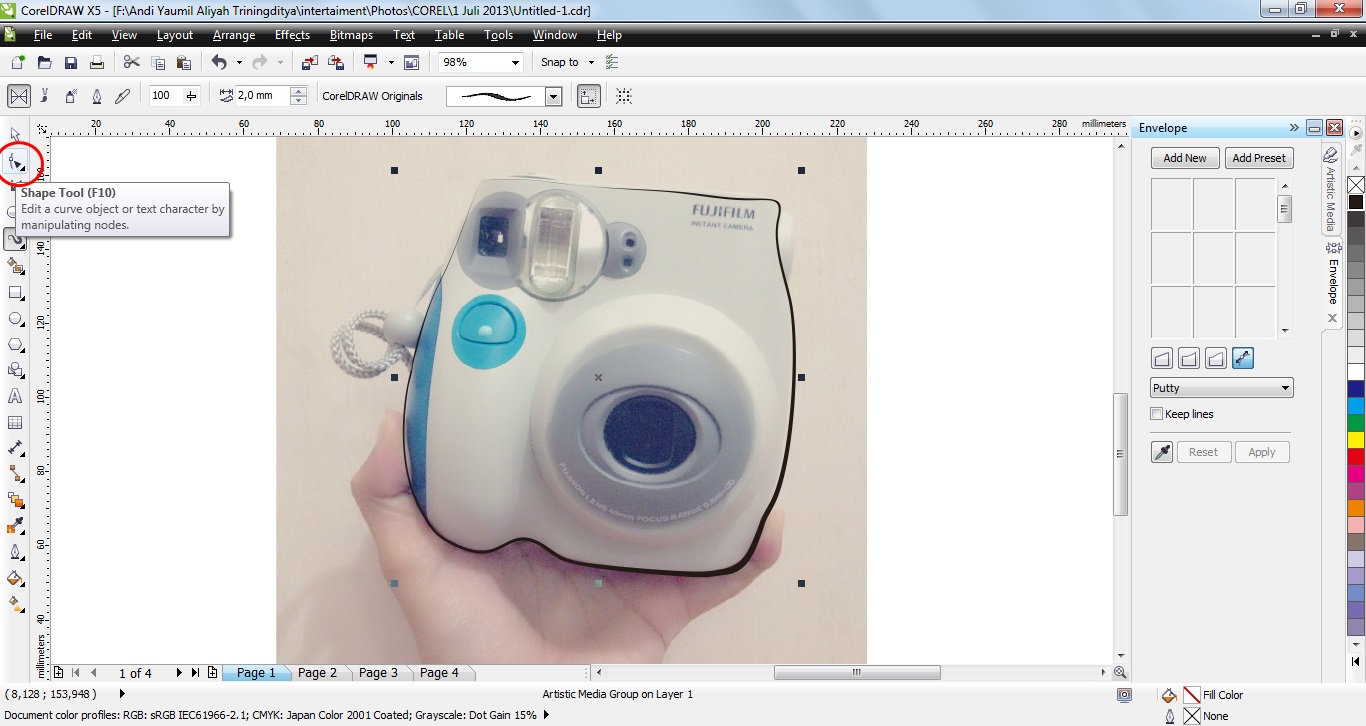The image size is (1366, 726).
Task: Open the Bitmaps menu
Action: (x=351, y=35)
